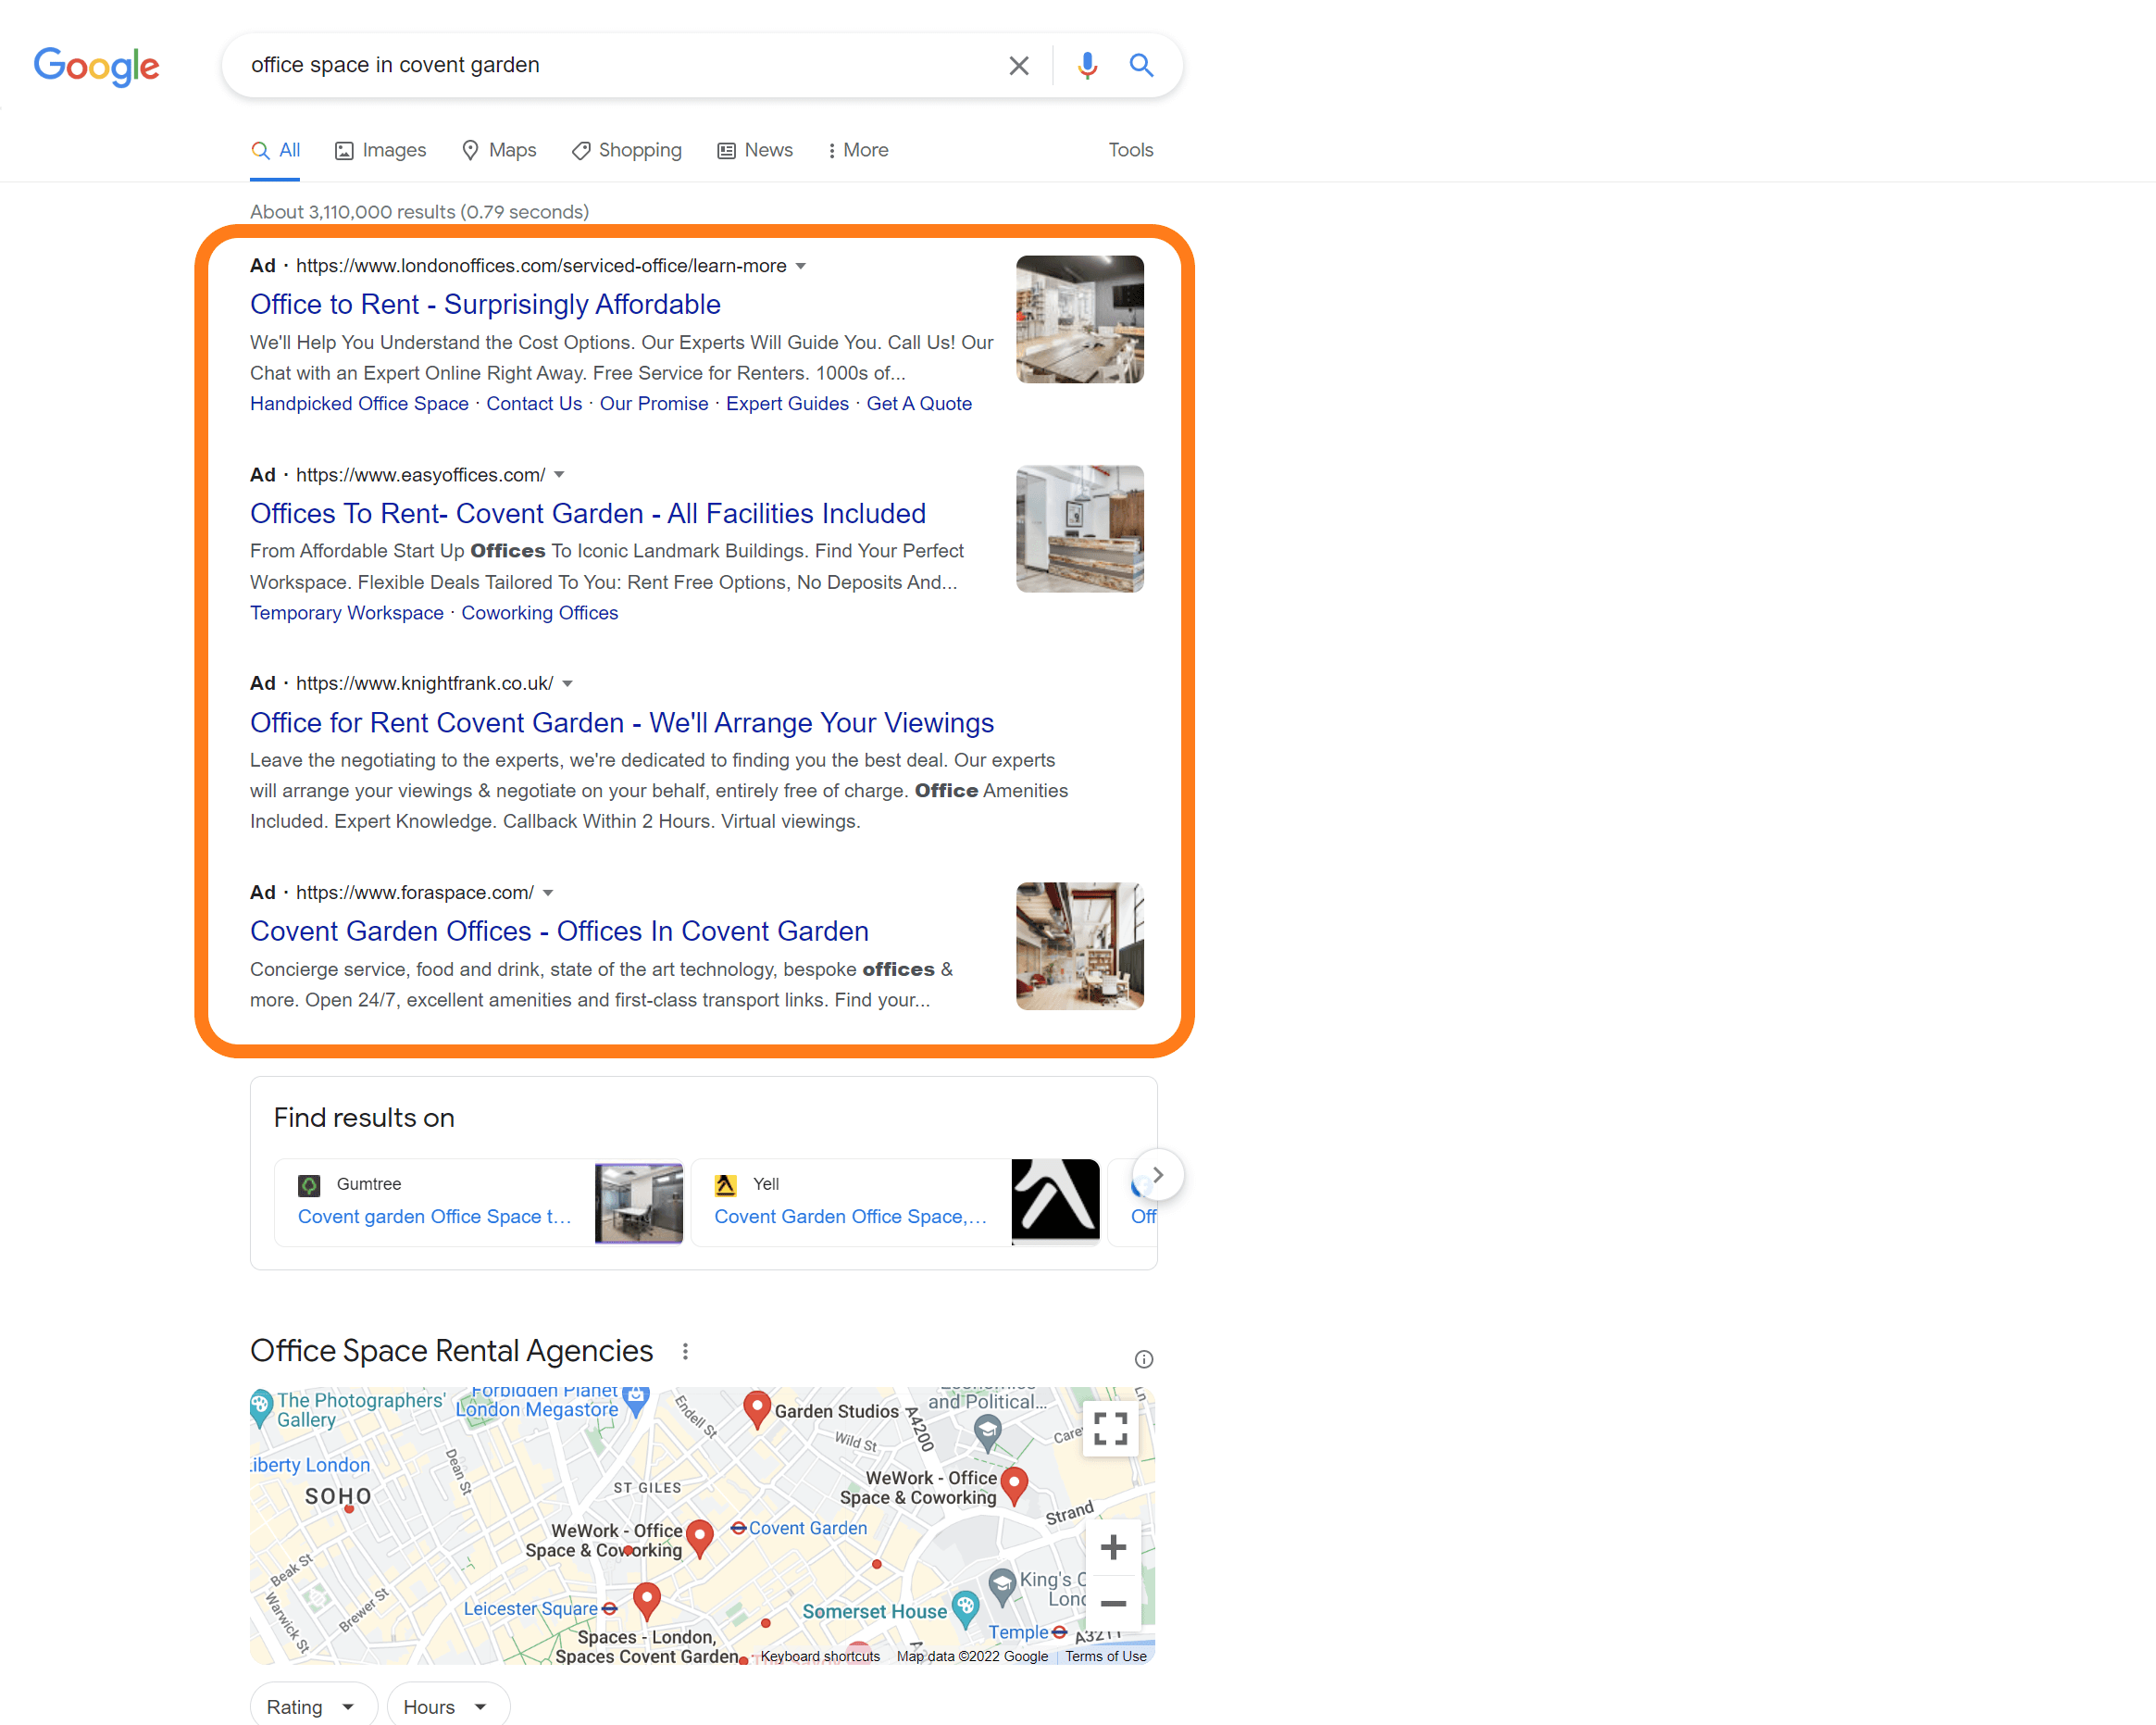Open three-dot options for Office Space Rental Agencies
The height and width of the screenshot is (1725, 2156).
[685, 1352]
